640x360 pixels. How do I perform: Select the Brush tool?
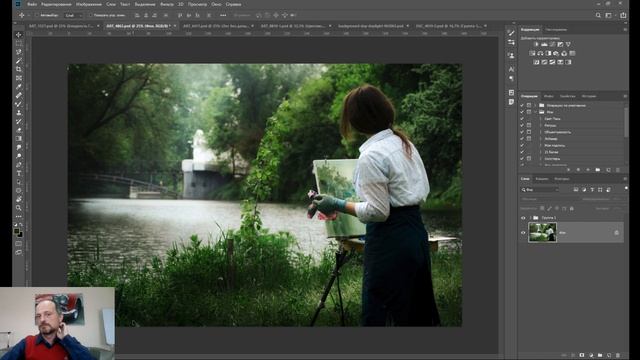[19, 104]
